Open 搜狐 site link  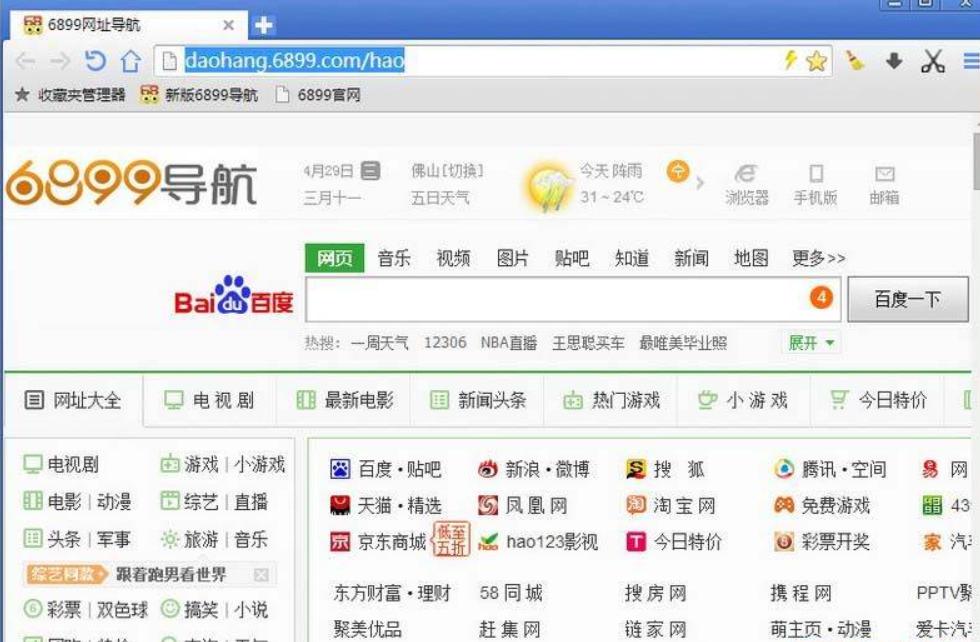(665, 469)
